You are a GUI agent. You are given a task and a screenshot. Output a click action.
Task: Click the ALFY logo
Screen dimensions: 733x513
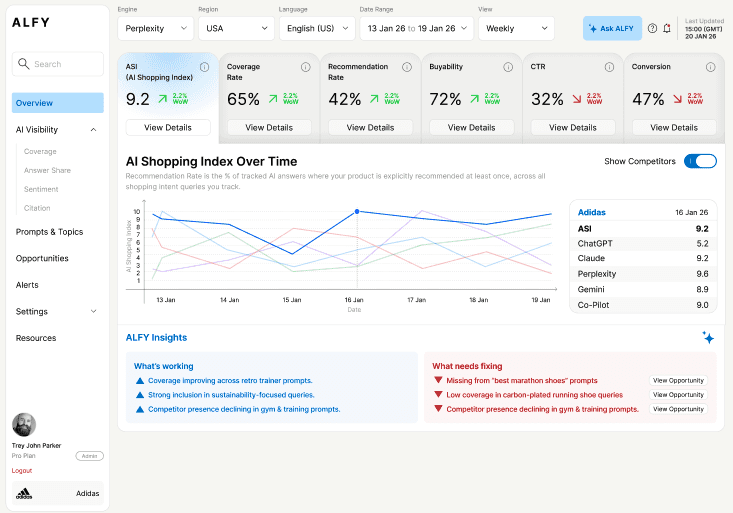tap(31, 22)
